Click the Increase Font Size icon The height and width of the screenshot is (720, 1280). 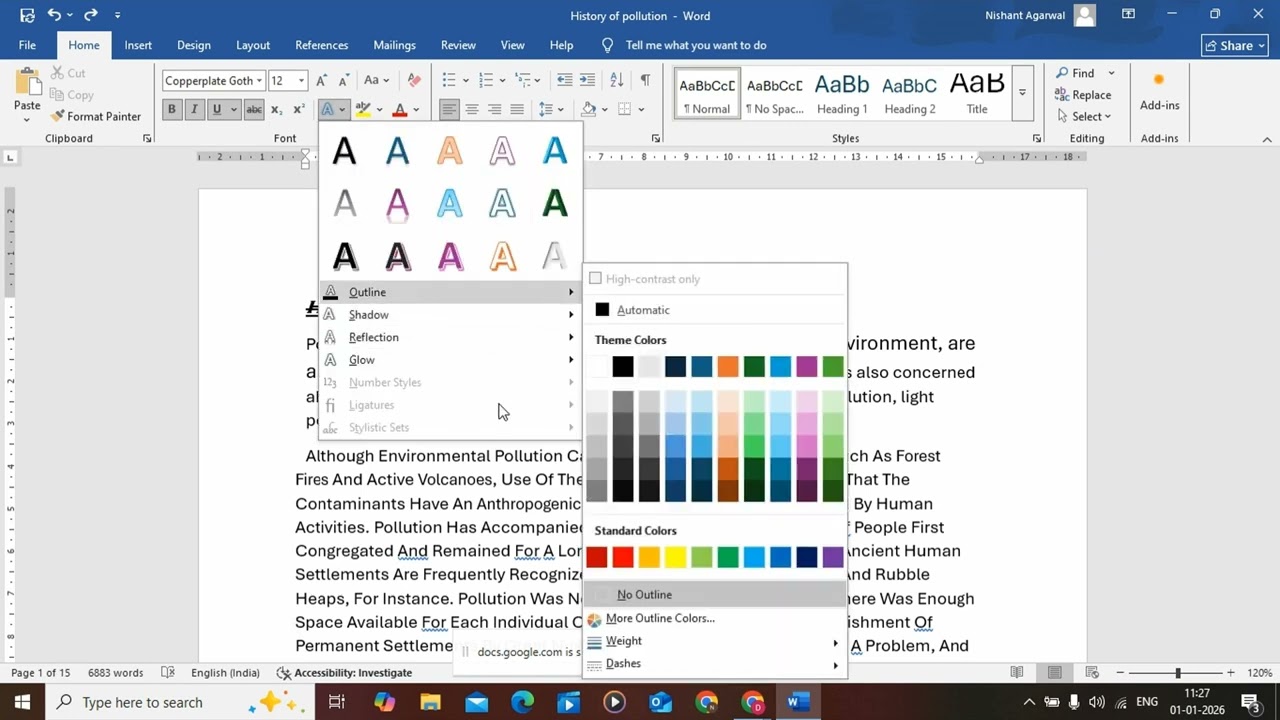tap(321, 81)
